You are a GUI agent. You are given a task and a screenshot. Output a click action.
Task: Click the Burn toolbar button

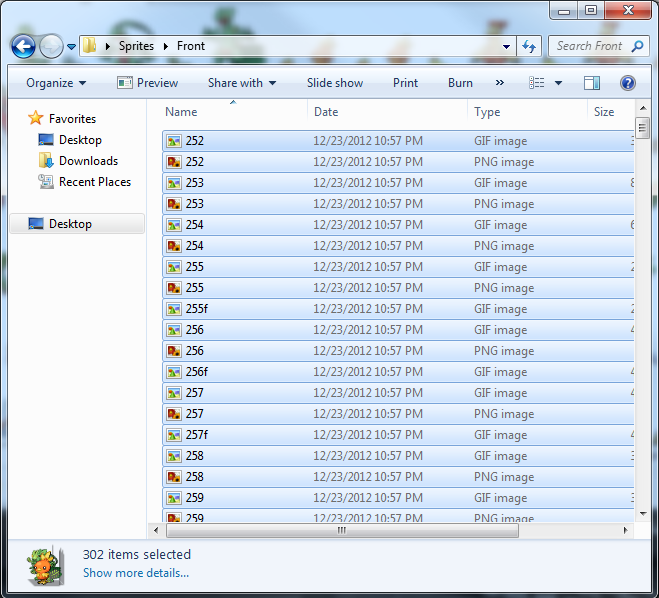460,83
